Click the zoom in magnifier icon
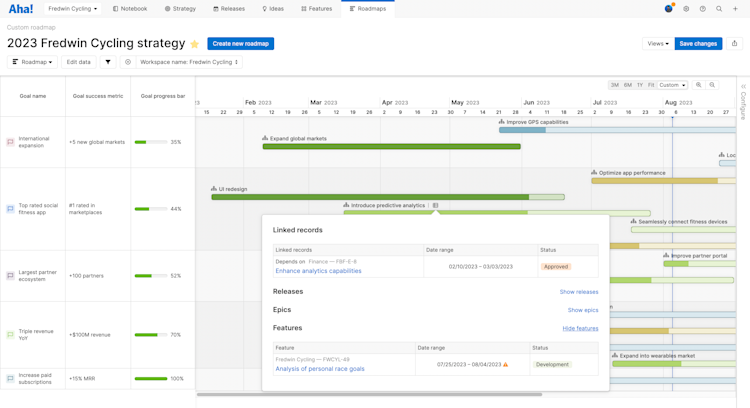This screenshot has height=408, width=750. 699,85
